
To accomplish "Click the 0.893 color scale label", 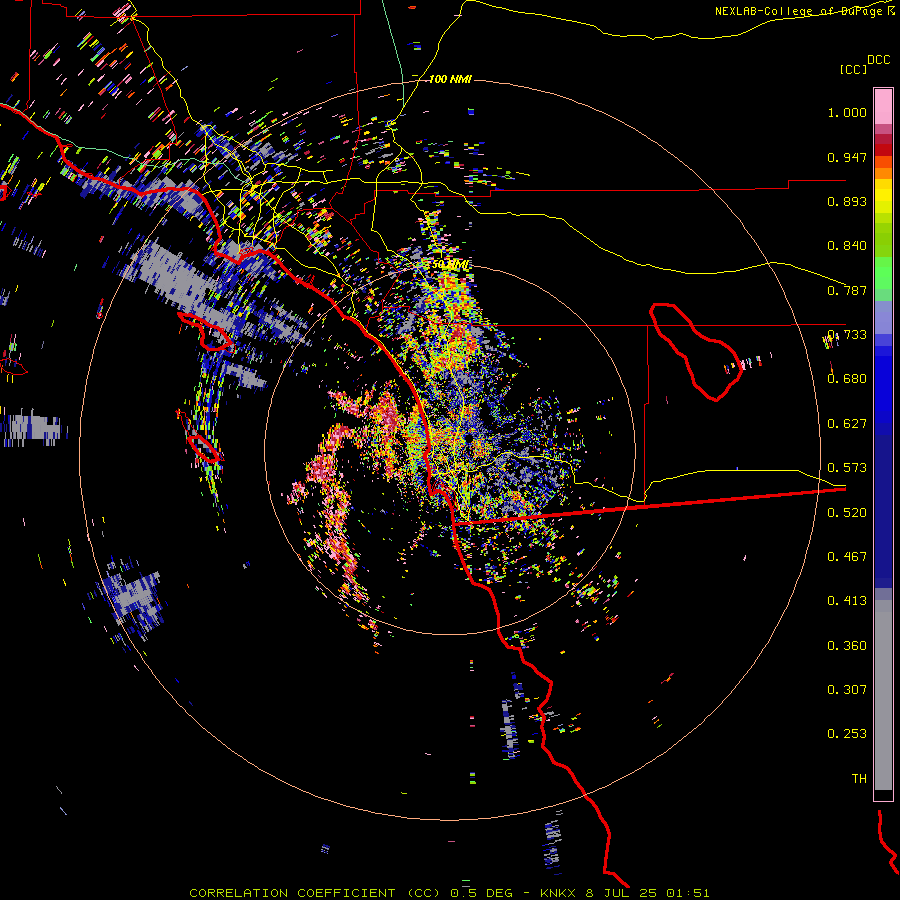I will click(847, 201).
